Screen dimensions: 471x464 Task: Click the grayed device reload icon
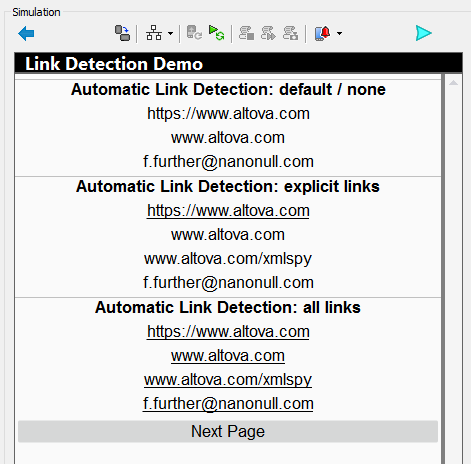(194, 33)
